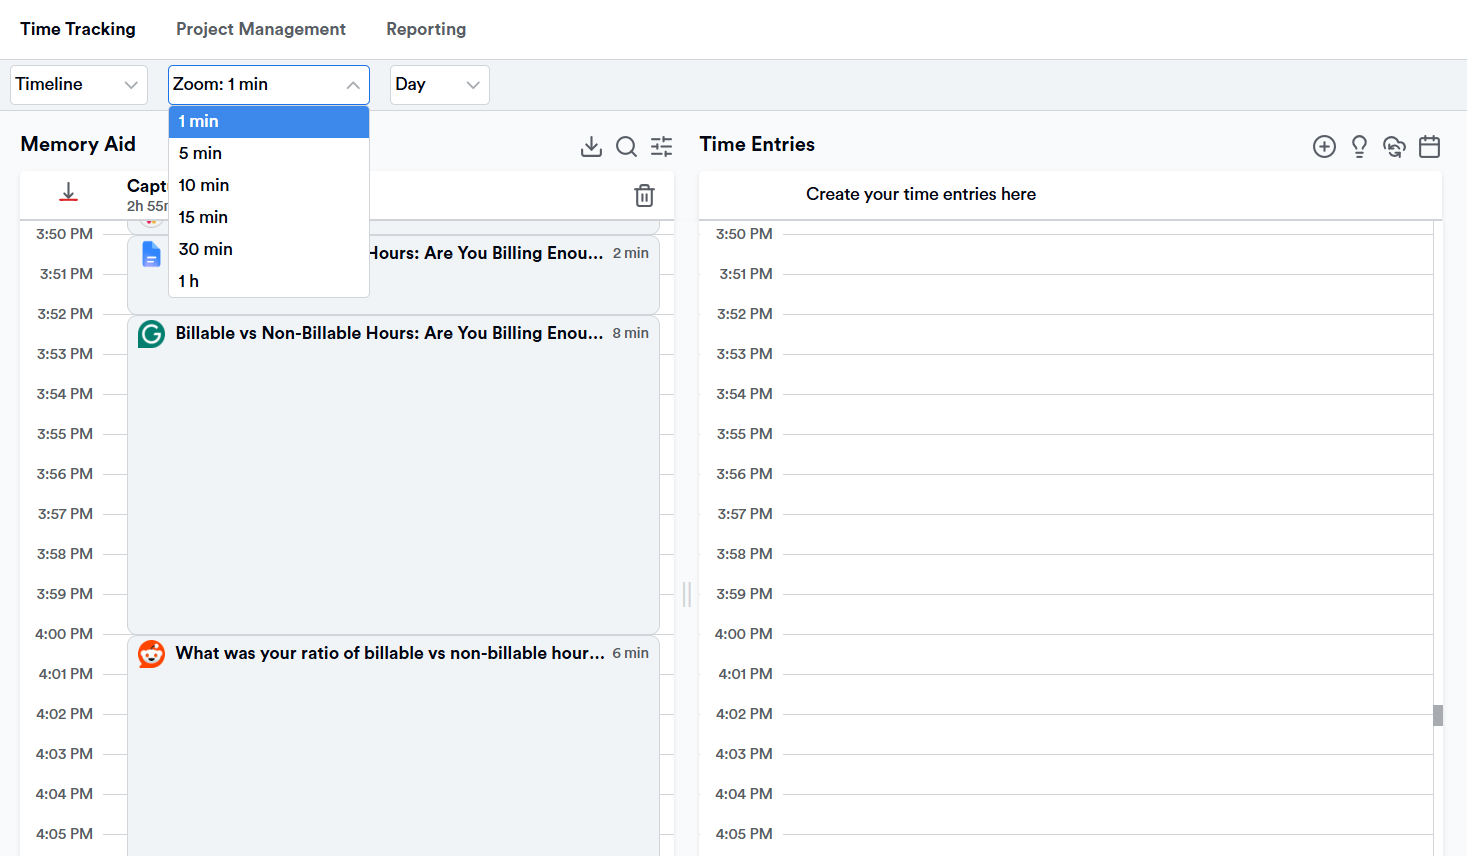Image resolution: width=1467 pixels, height=856 pixels.
Task: Pick 30 min zoom option
Action: coord(269,249)
